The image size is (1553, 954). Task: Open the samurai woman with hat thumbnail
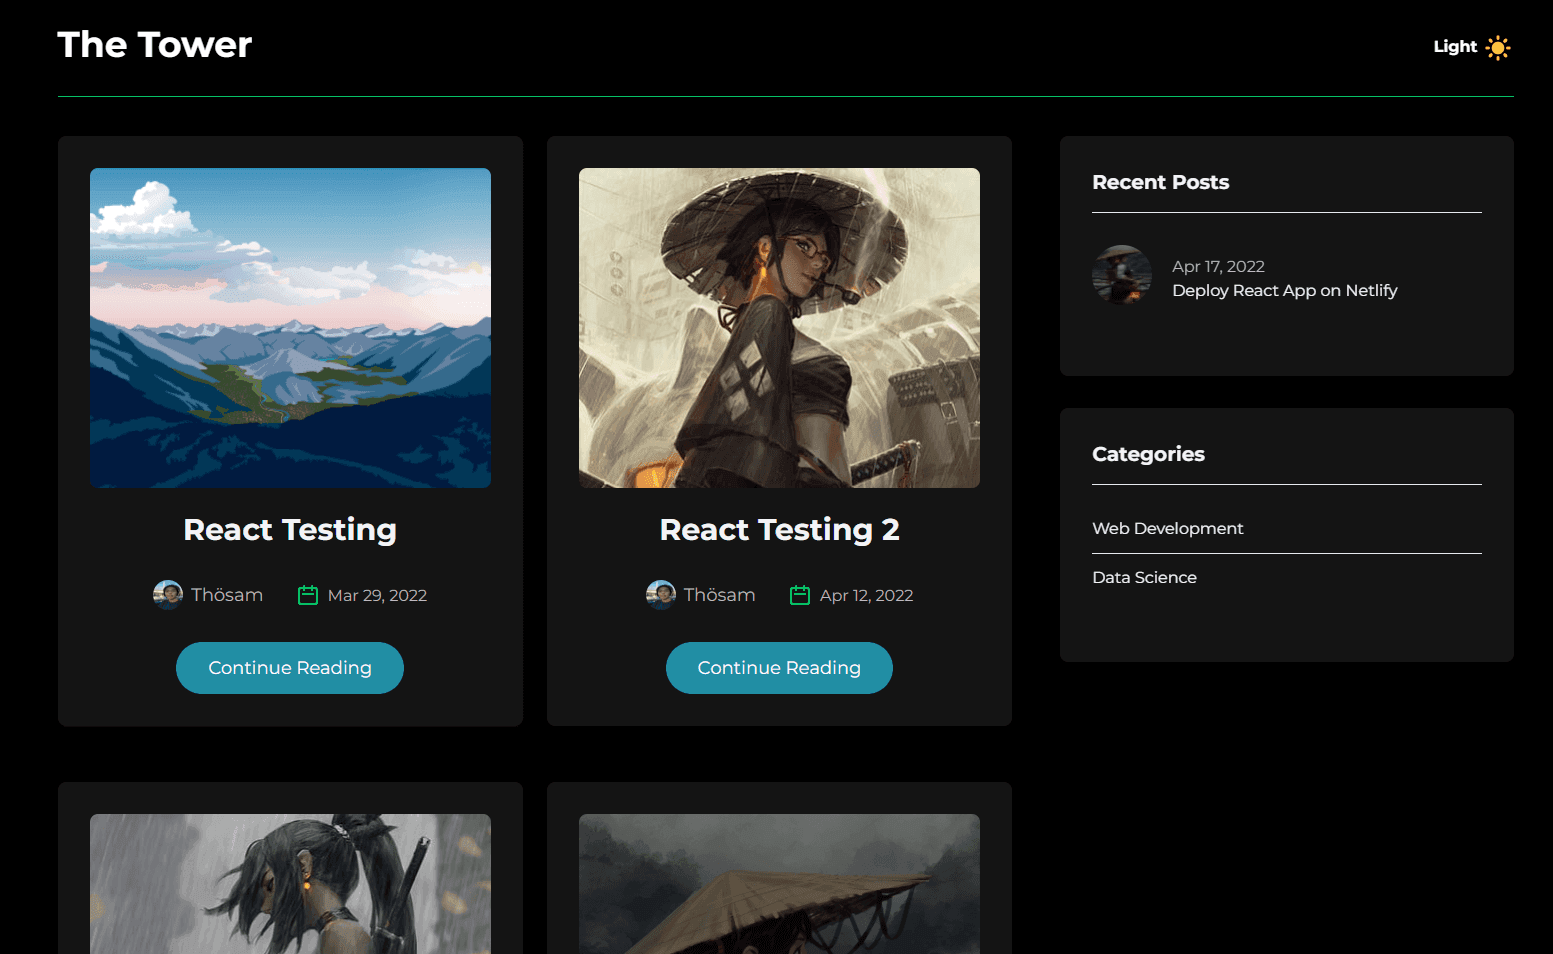coord(779,328)
